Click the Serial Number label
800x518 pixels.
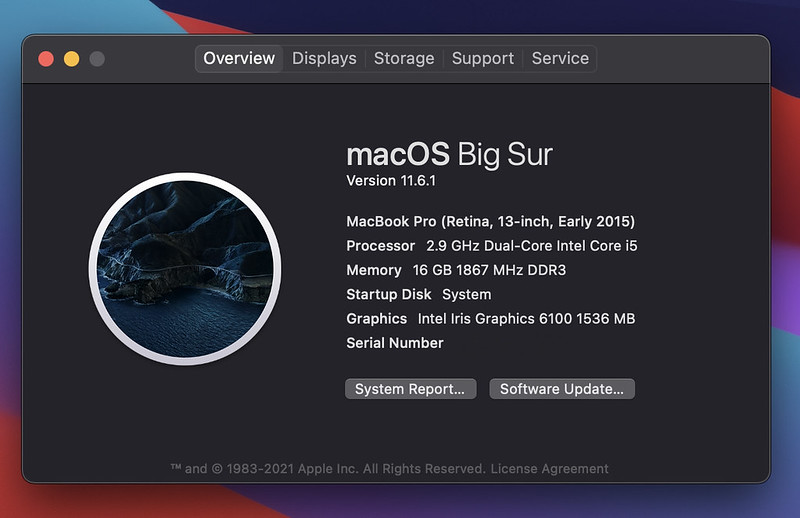point(395,343)
